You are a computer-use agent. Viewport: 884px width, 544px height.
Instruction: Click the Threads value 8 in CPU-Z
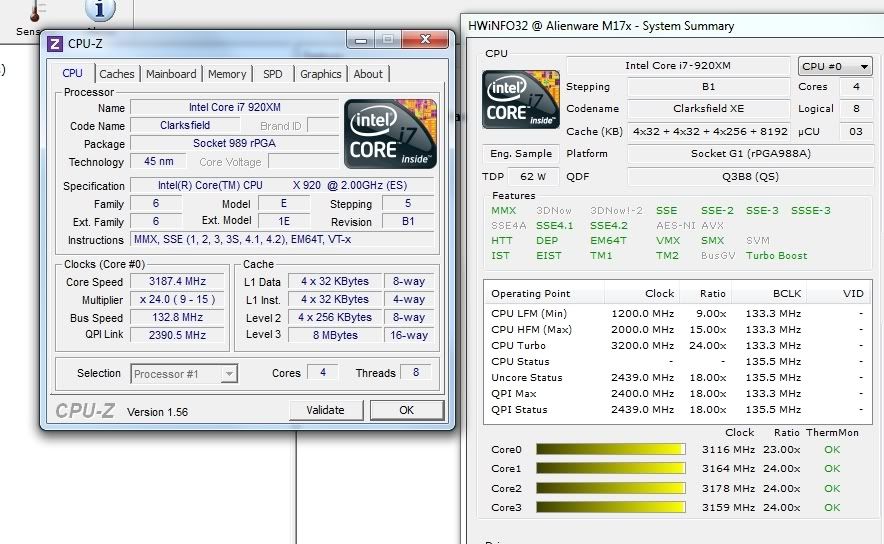[416, 372]
